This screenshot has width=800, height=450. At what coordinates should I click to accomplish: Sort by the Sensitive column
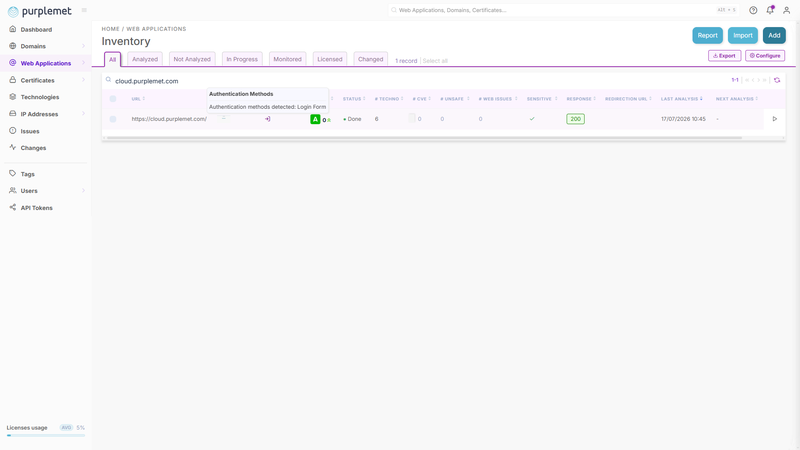542,99
